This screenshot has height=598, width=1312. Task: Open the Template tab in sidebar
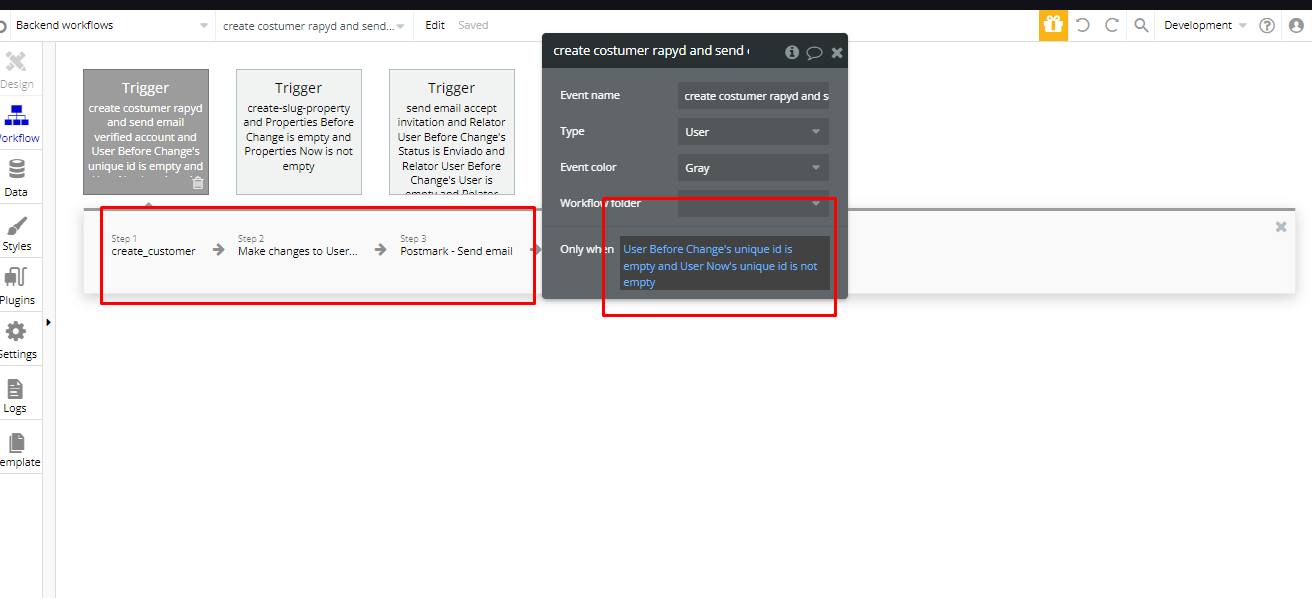point(17,448)
